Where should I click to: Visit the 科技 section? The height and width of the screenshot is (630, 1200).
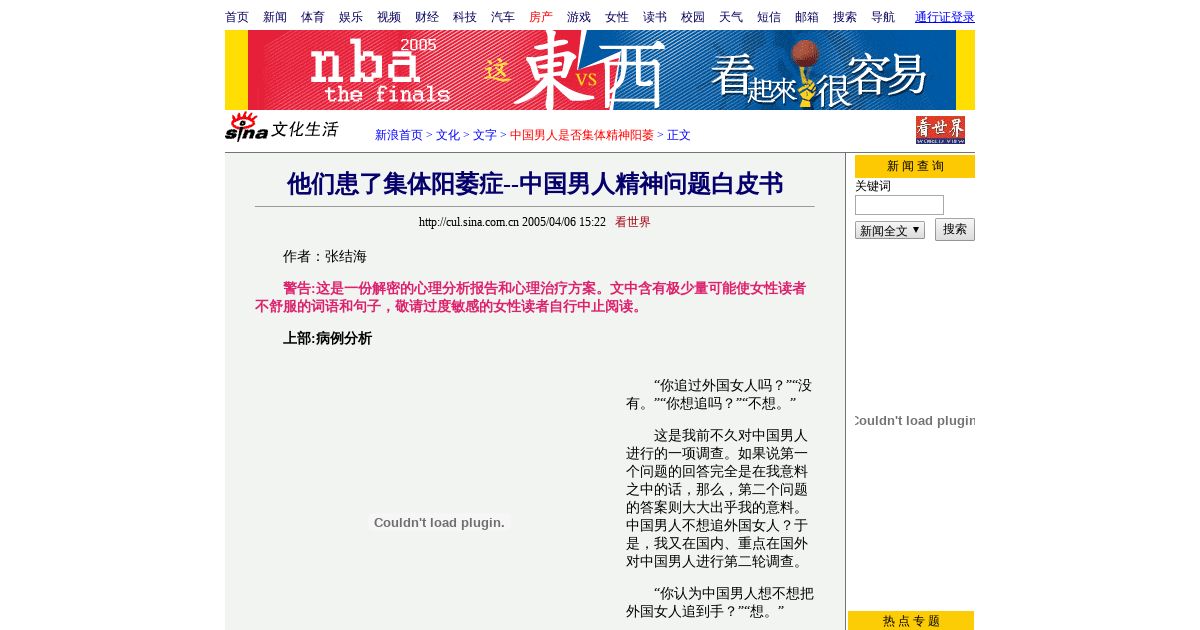465,17
